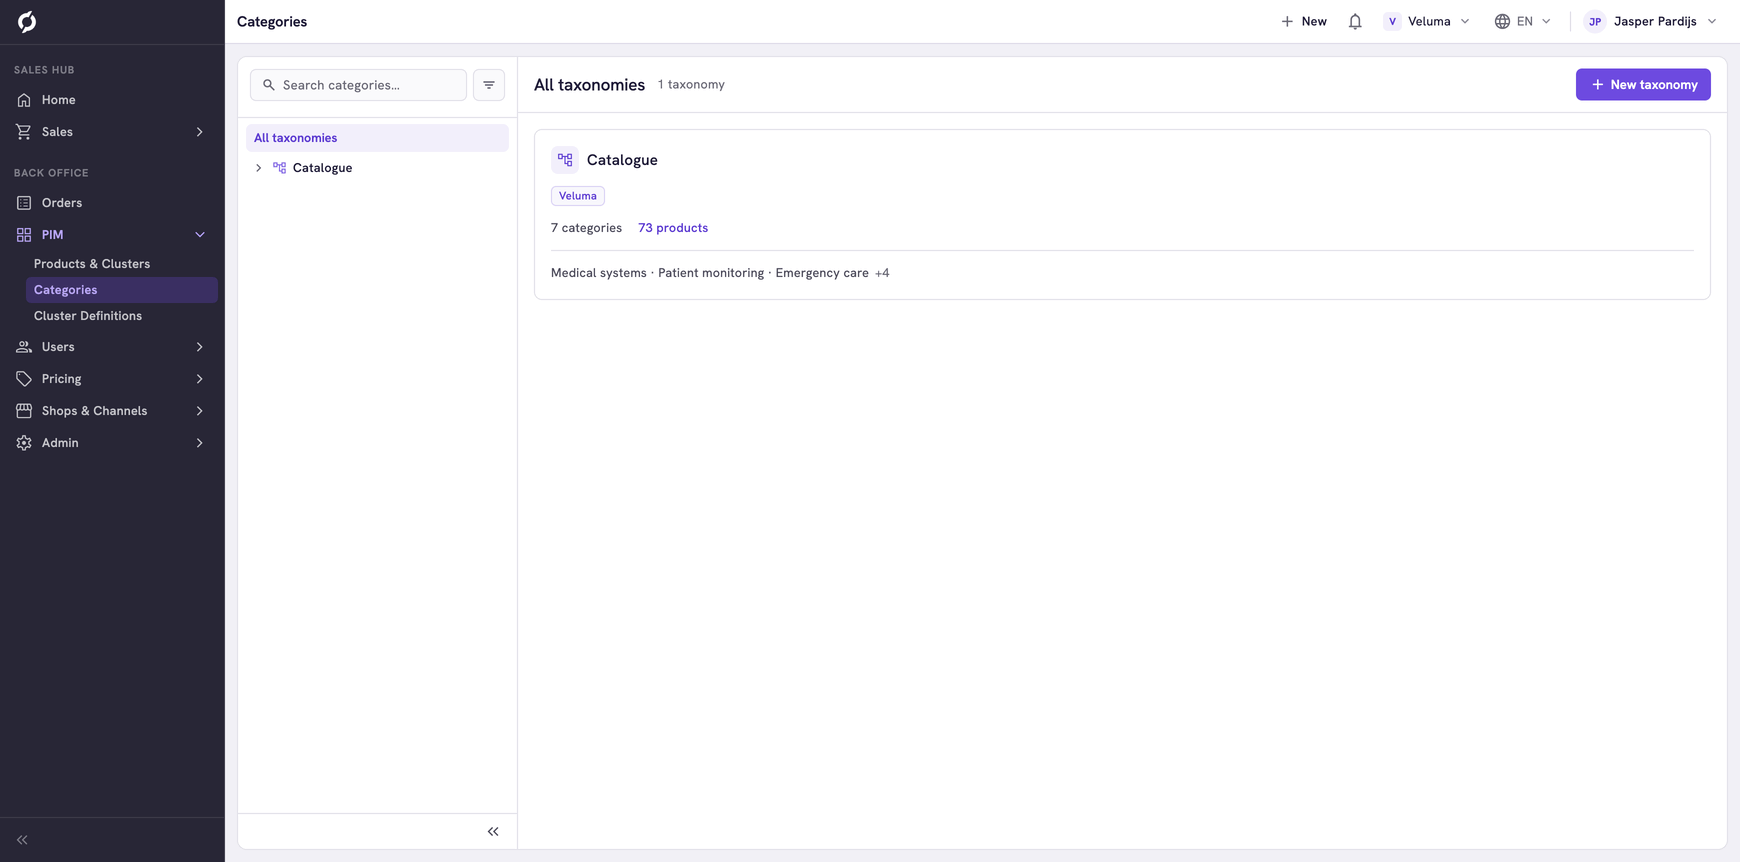
Task: Click the filter icon beside category search
Action: click(489, 85)
